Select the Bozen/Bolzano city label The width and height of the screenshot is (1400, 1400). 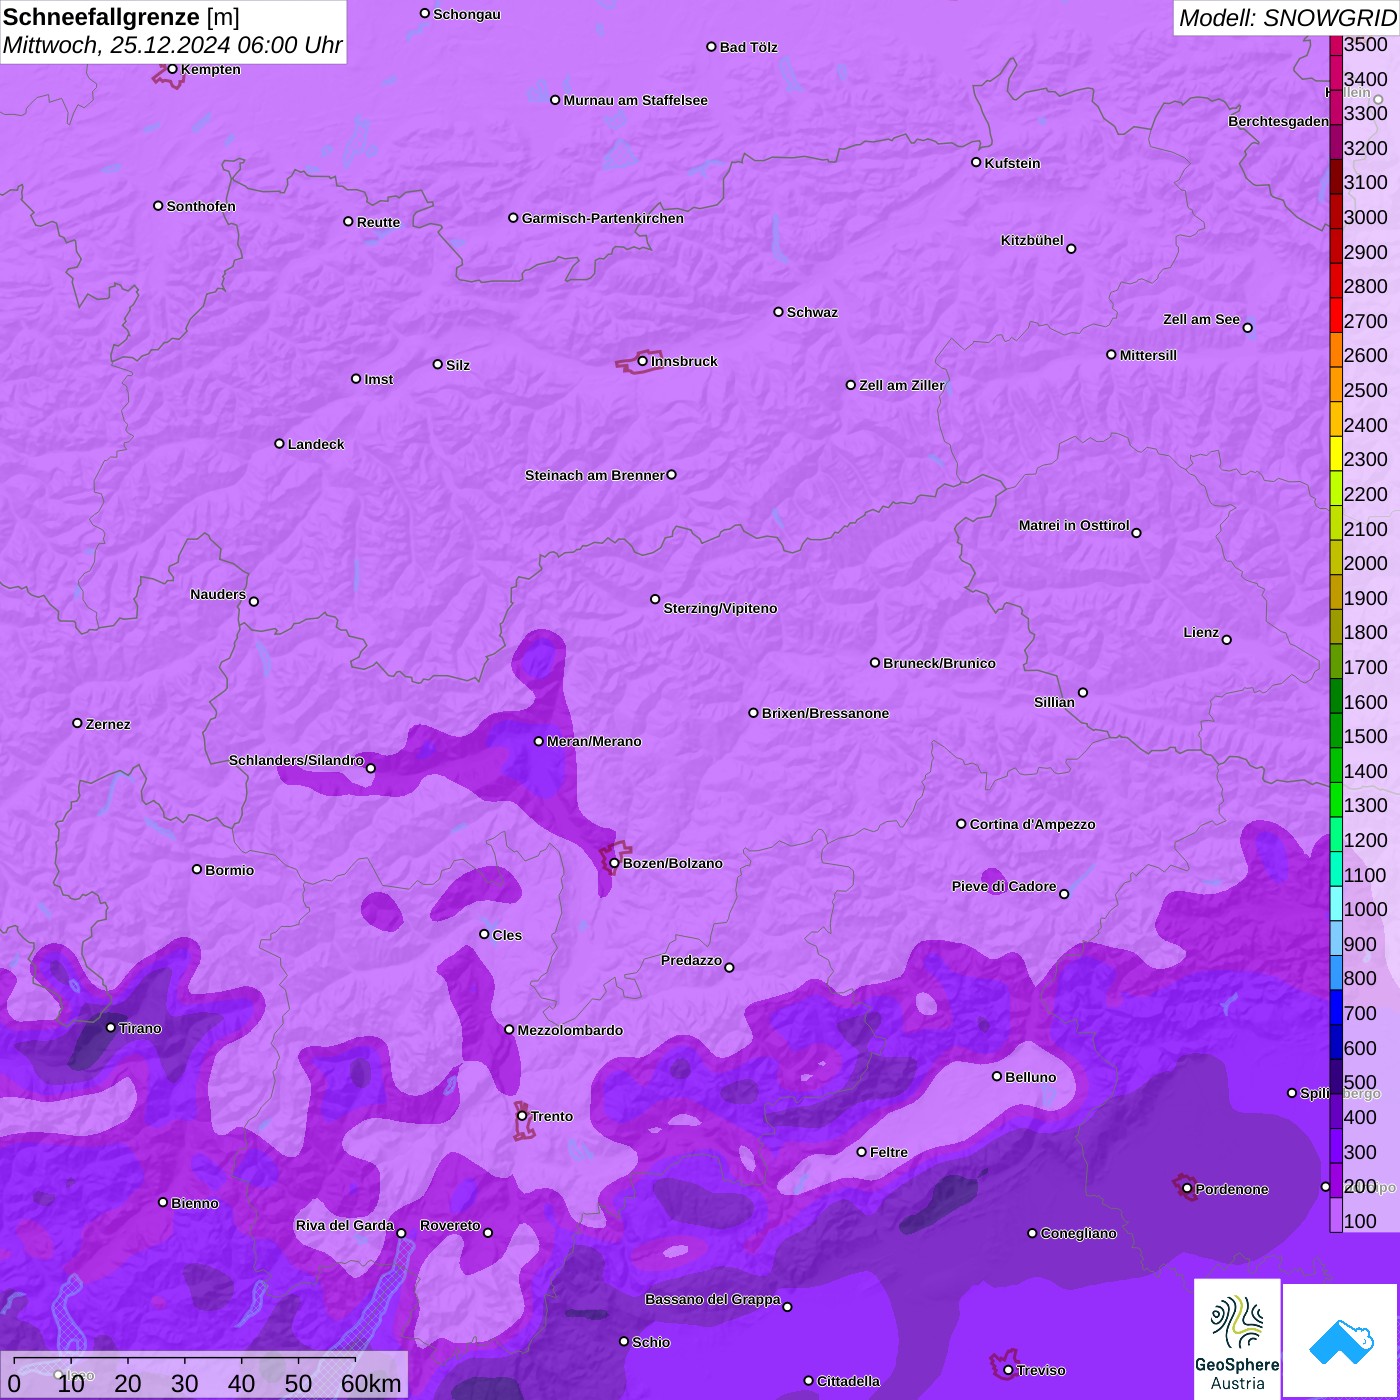[x=672, y=863]
